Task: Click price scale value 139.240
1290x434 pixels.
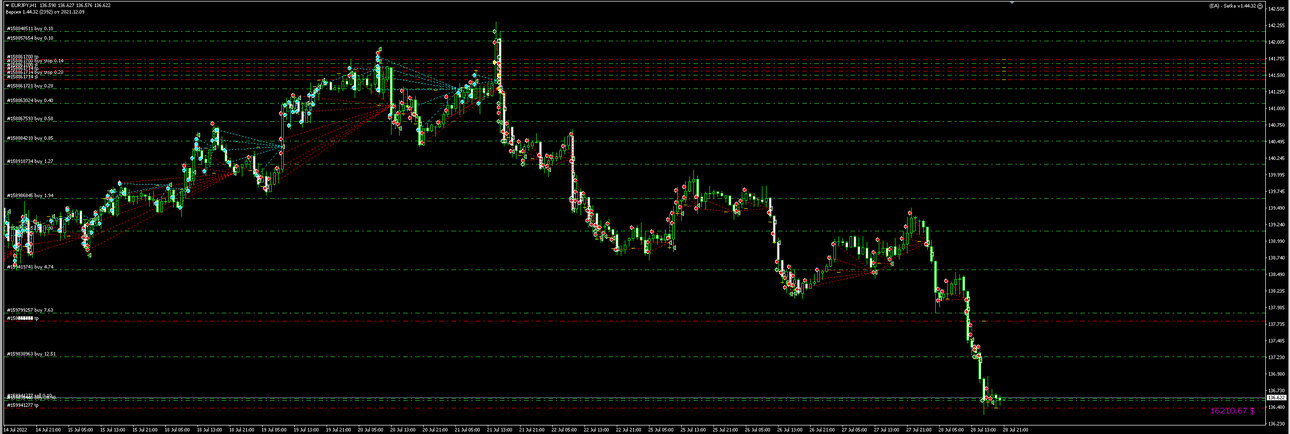Action: click(1277, 225)
